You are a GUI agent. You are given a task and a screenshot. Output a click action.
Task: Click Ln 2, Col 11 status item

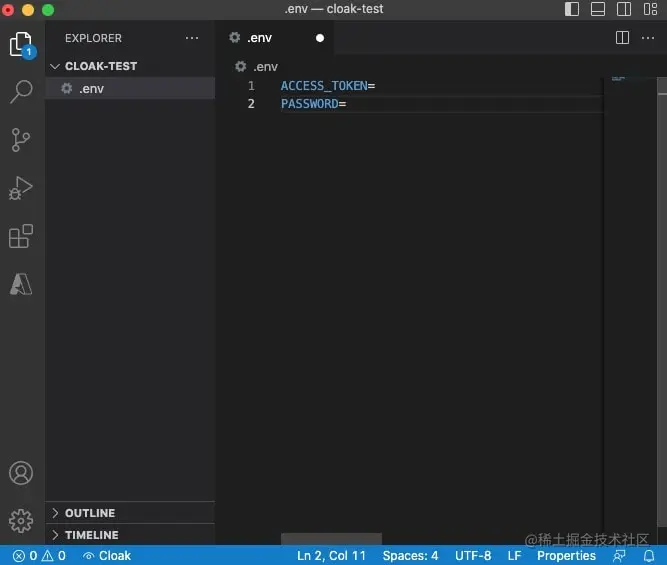[x=331, y=555]
